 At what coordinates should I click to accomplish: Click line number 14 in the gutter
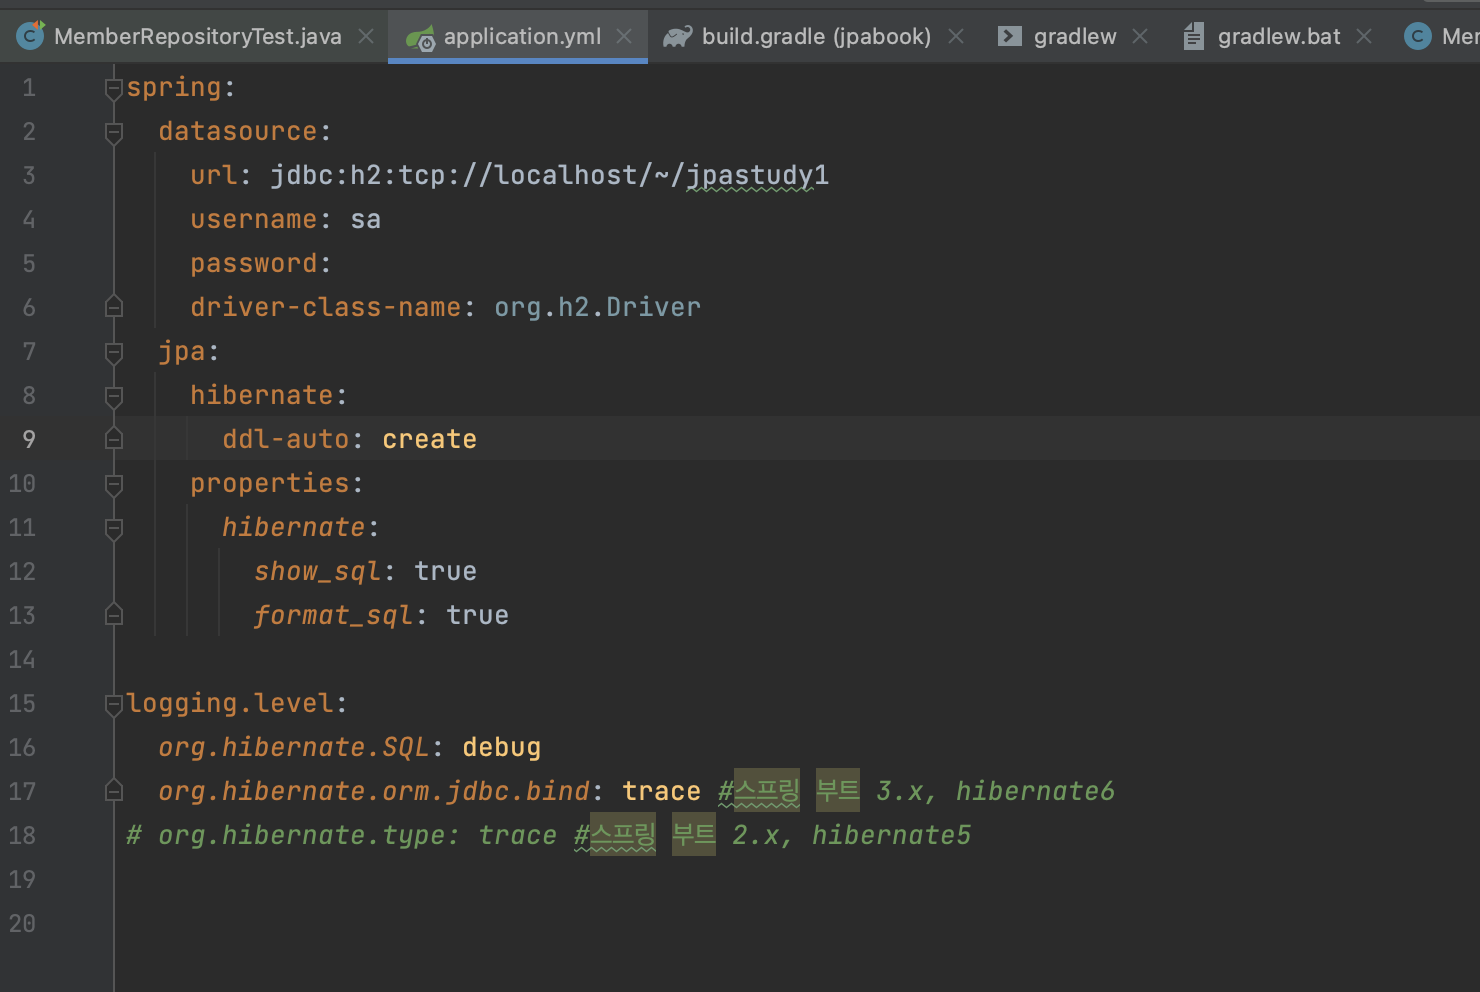pos(22,660)
